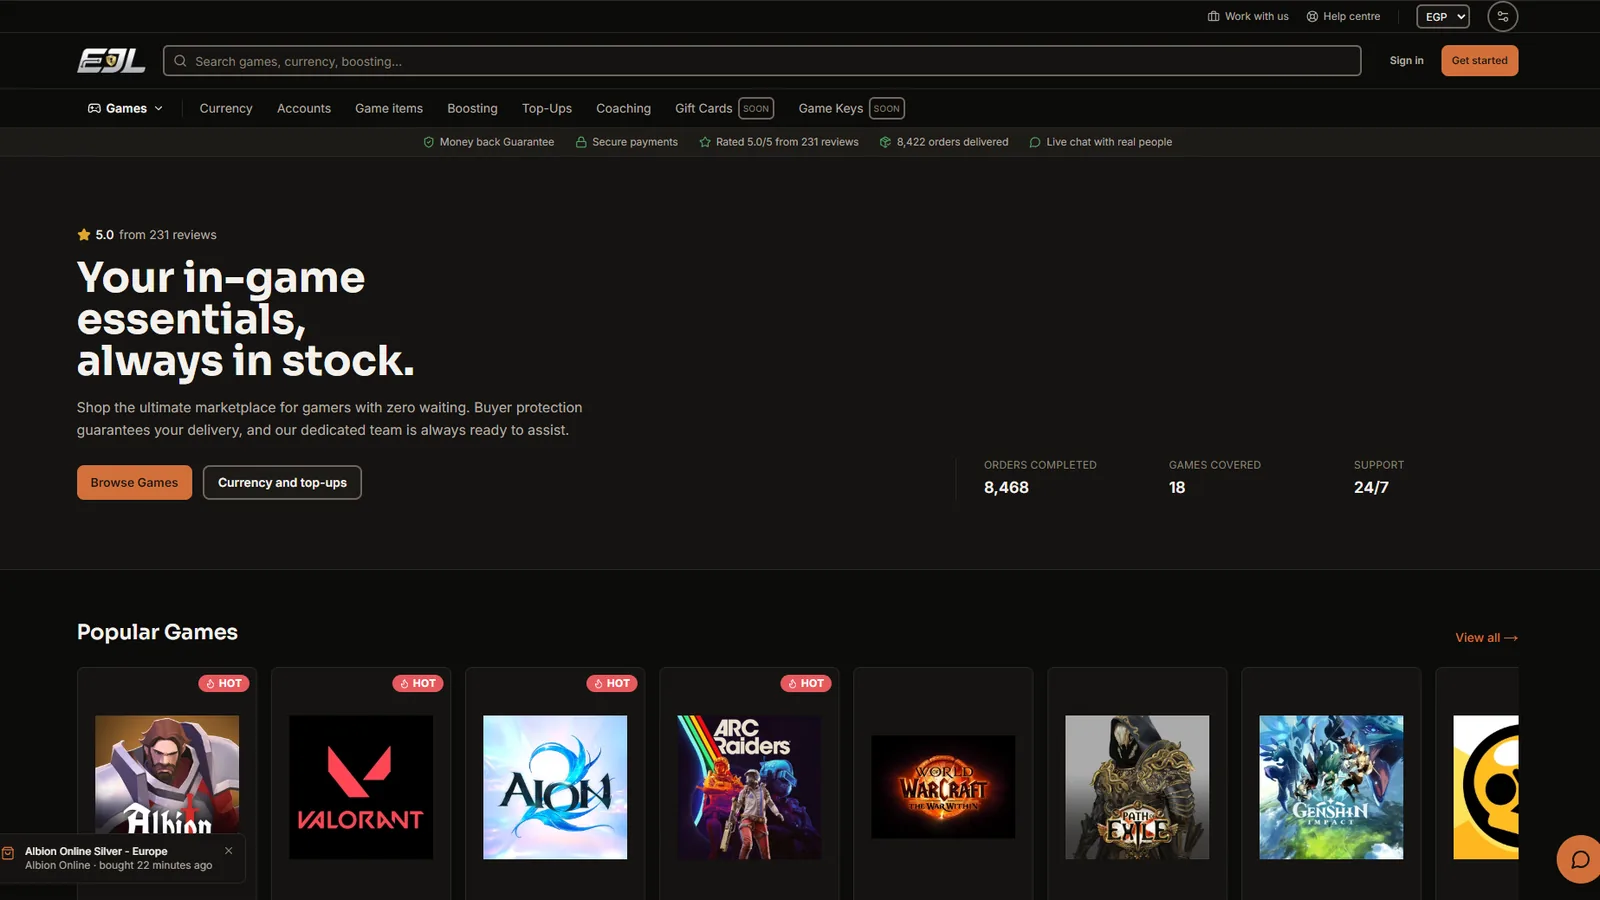Click the 'from 231 reviews' text

point(168,235)
